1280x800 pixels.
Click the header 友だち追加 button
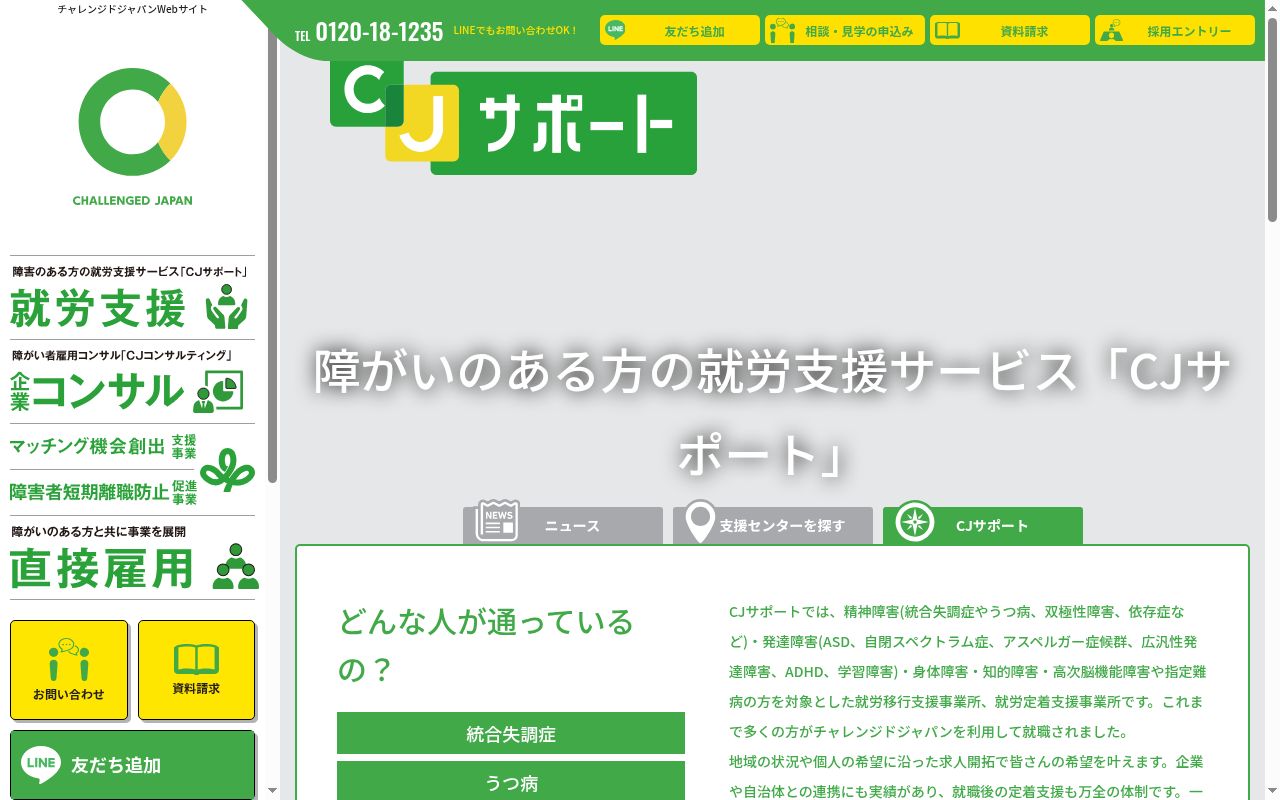680,30
